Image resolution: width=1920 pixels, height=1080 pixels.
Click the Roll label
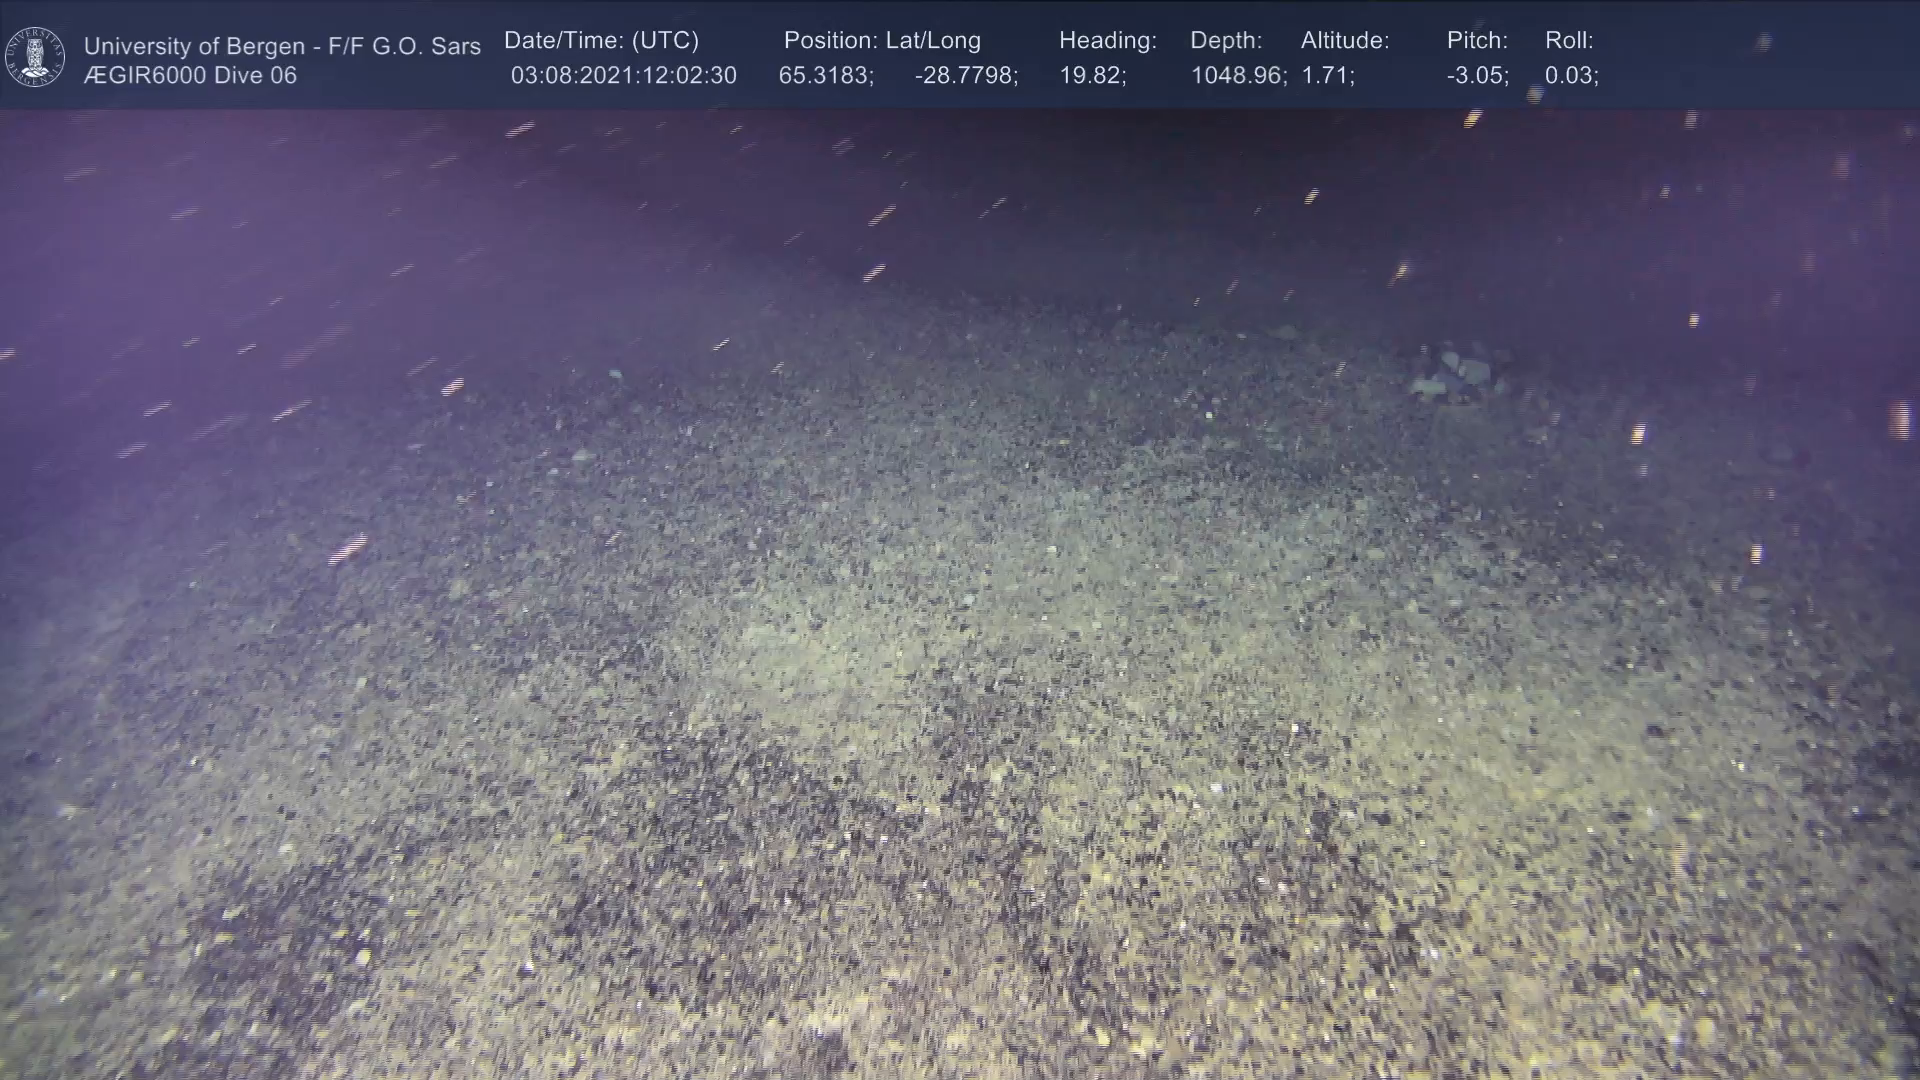coord(1568,41)
